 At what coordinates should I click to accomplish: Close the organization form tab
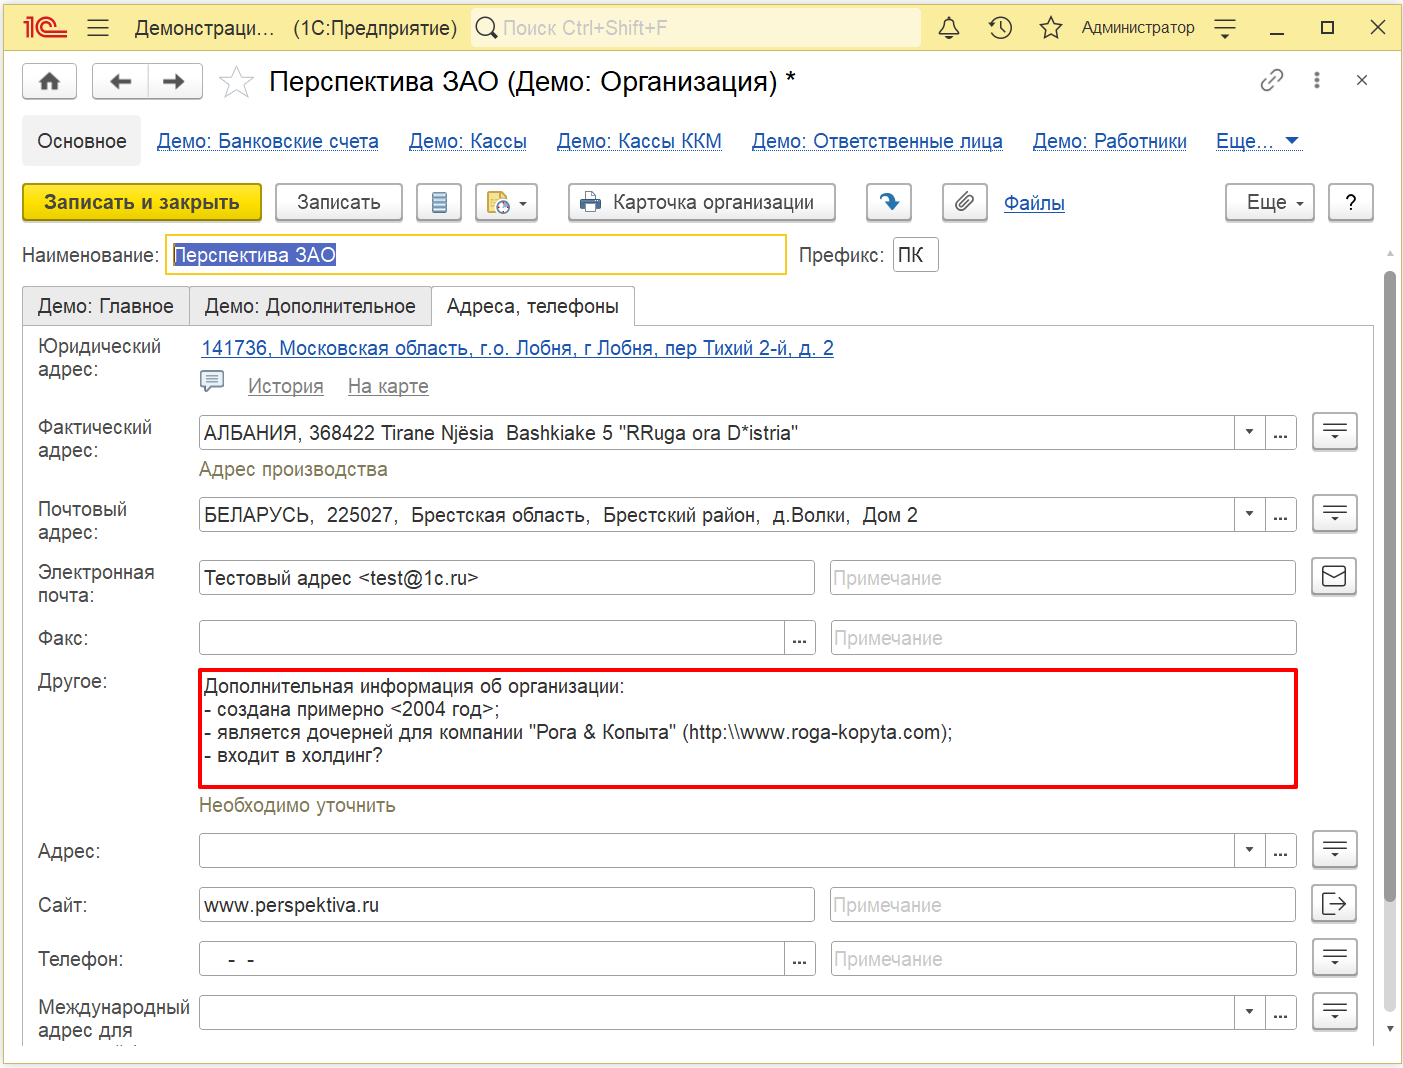1362,80
